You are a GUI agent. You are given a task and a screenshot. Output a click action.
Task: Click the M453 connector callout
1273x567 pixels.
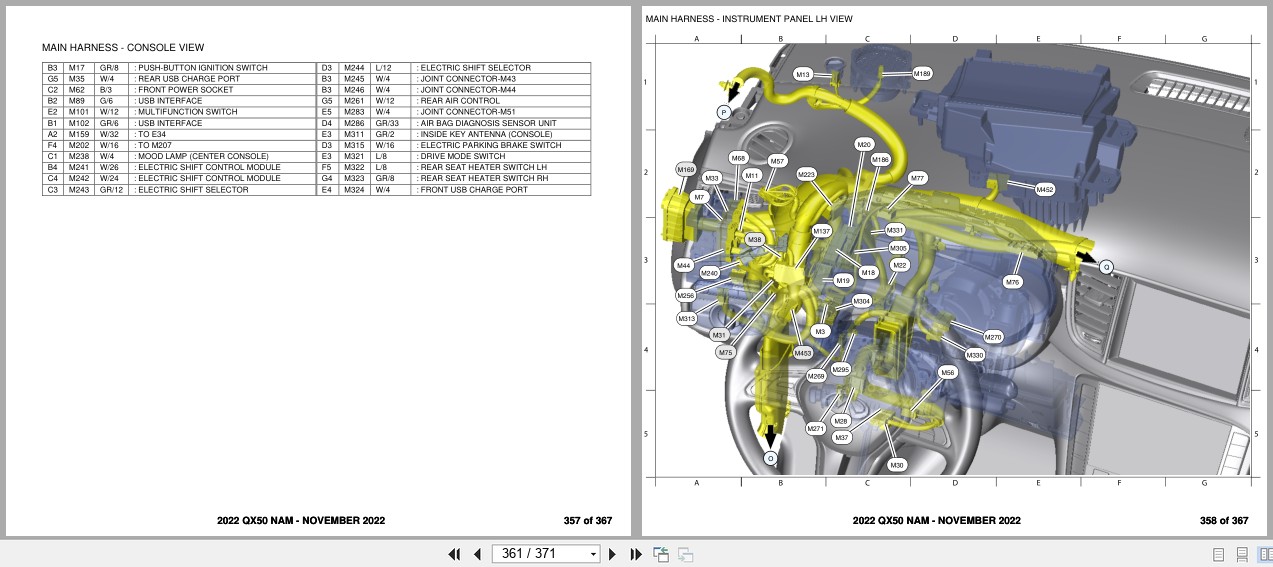tap(803, 353)
